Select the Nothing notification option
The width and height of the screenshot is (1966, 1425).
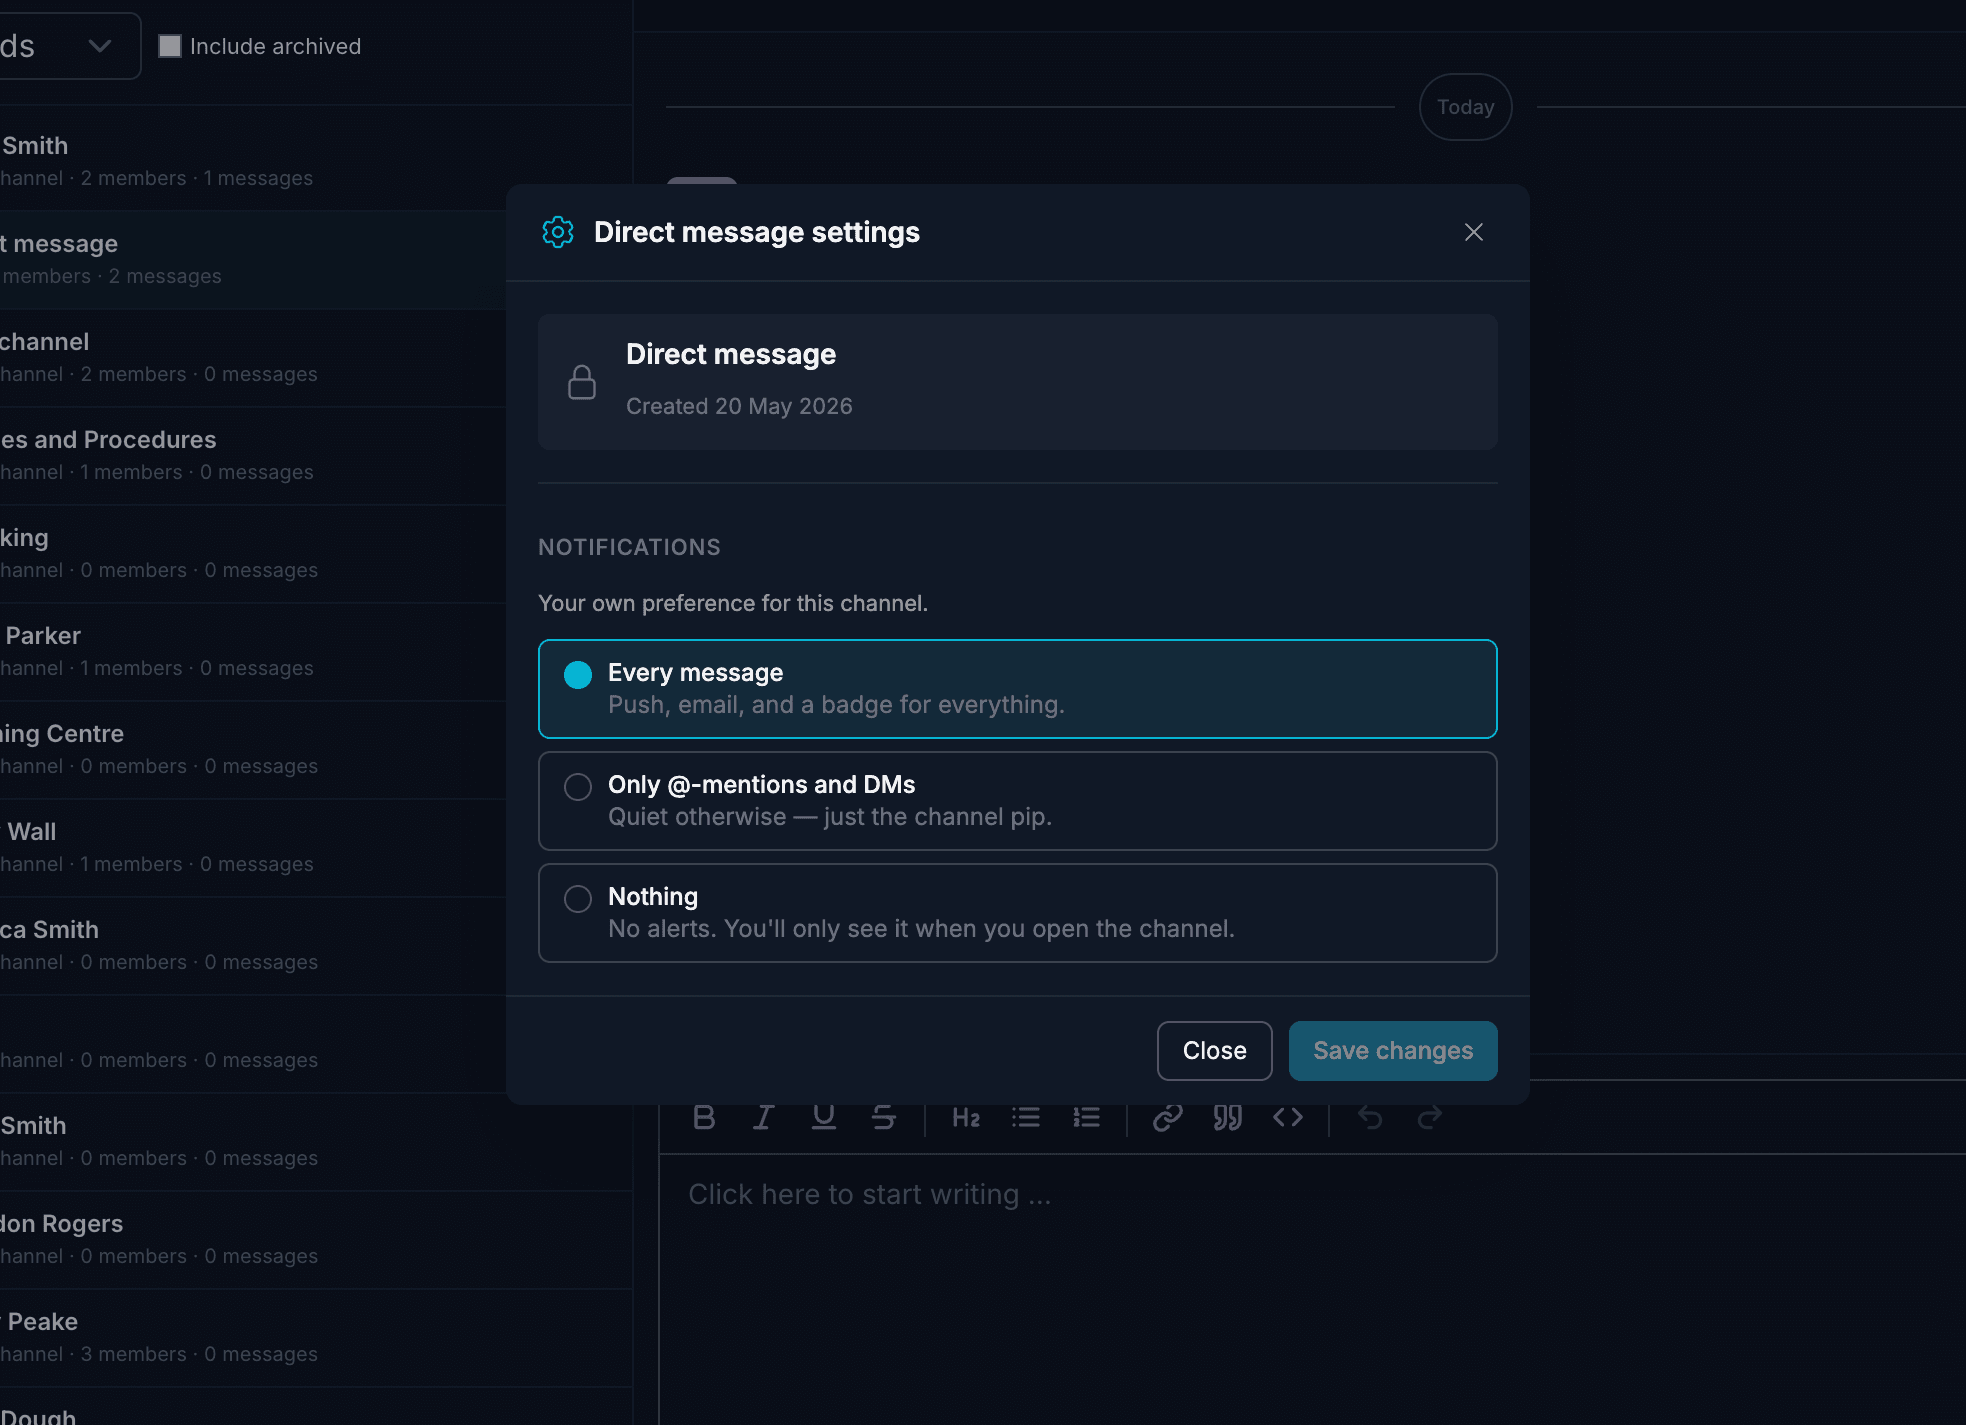click(x=1017, y=913)
